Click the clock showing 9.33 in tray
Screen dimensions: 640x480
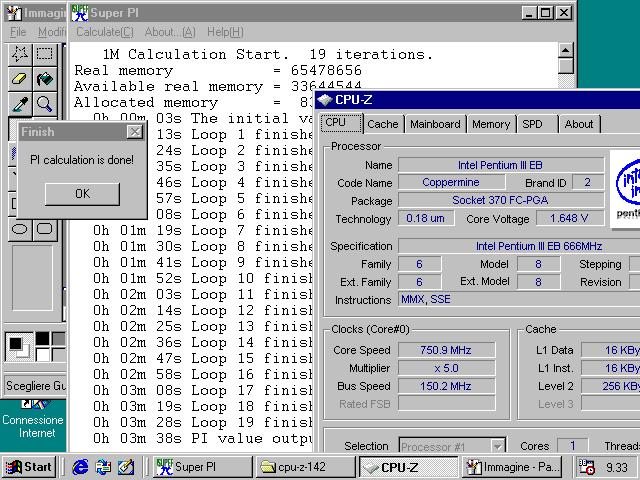click(x=616, y=467)
